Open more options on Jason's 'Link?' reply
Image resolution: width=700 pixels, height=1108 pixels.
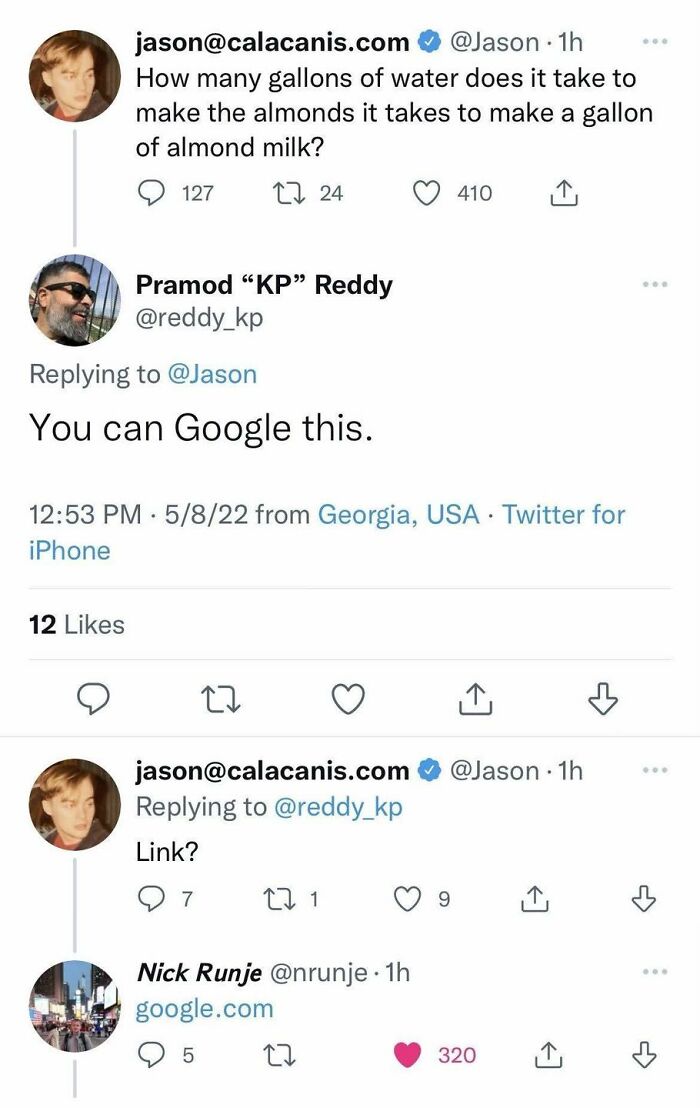tap(655, 772)
